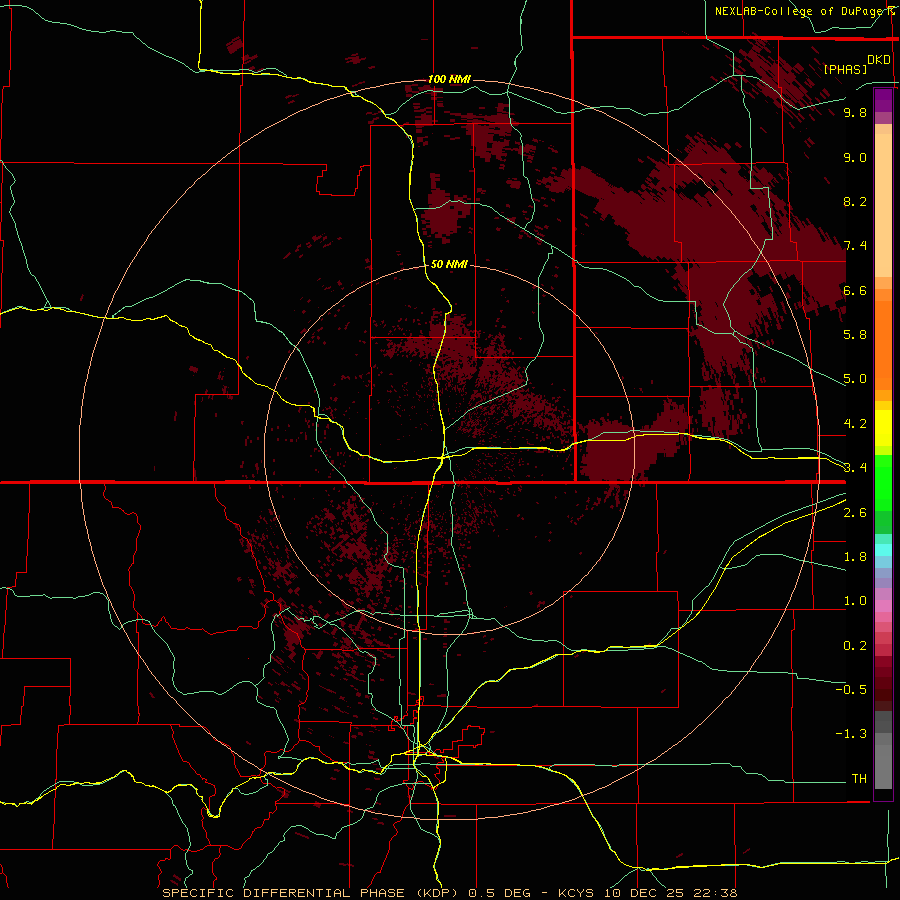Click the 5.8 value on the color scale
This screenshot has width=900, height=900.
click(x=855, y=335)
